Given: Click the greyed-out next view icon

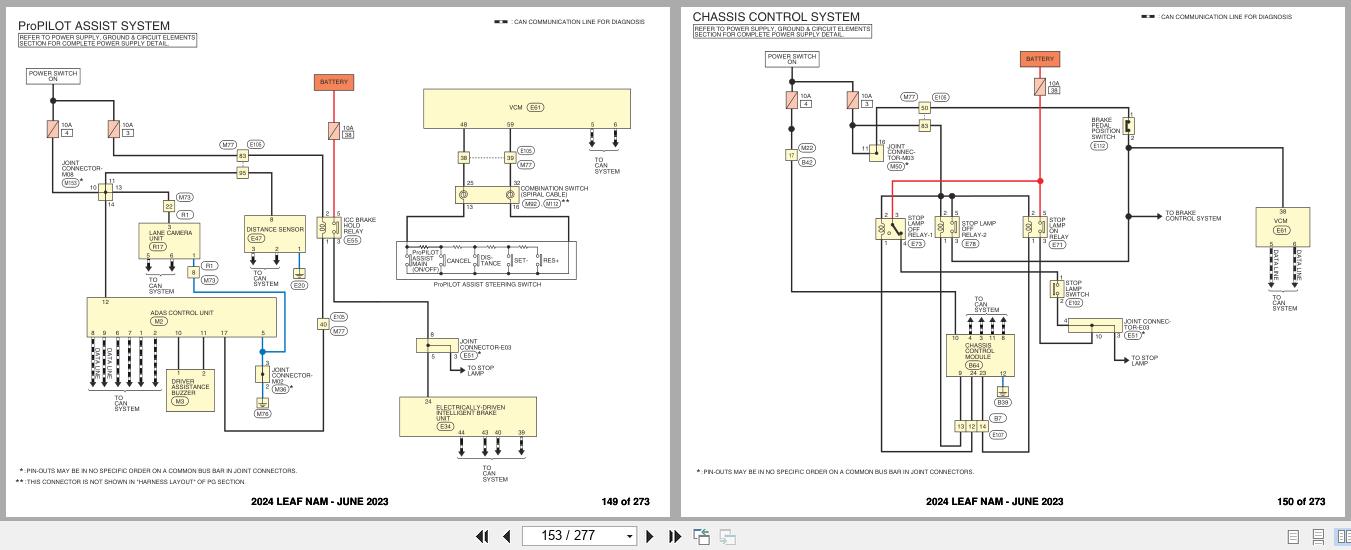Looking at the screenshot, I should point(728,536).
